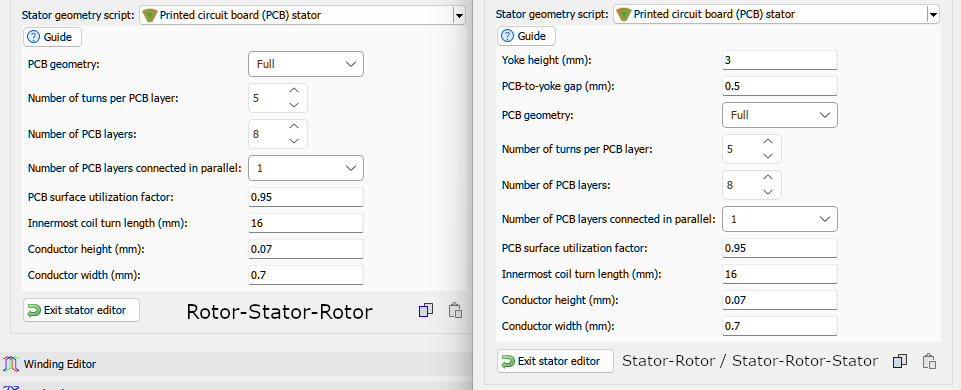Edit innermost coil turn length in right panel
Viewport: 961px width, 390px height.
pos(780,274)
